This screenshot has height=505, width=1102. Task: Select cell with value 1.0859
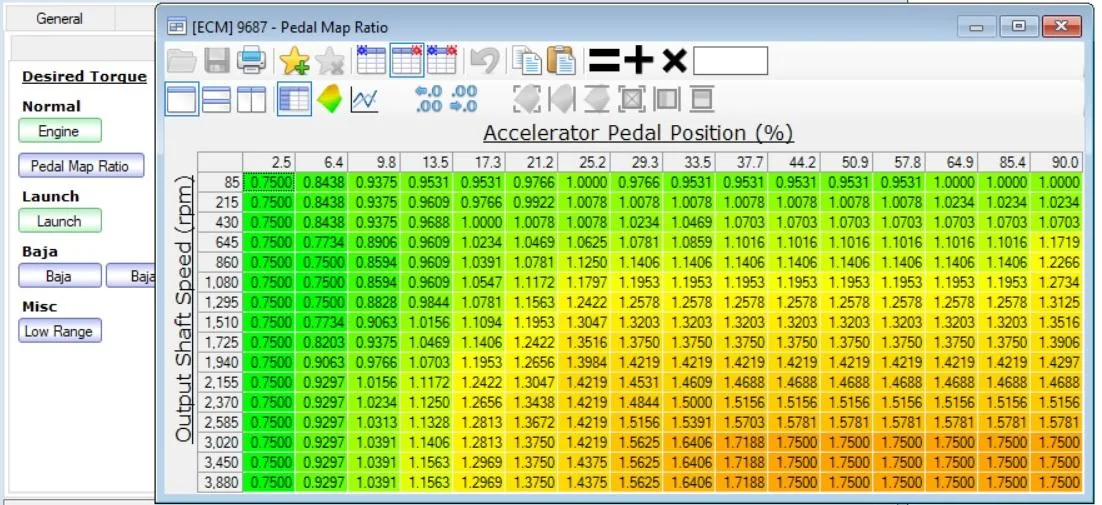click(689, 242)
